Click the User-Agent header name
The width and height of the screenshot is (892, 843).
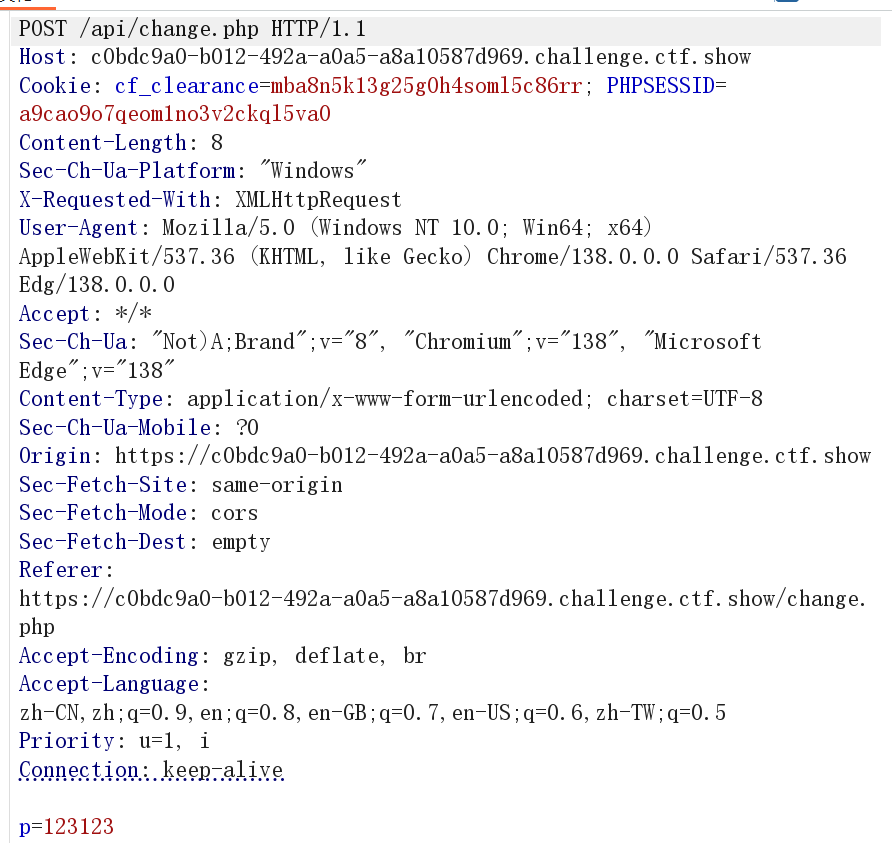[82, 228]
